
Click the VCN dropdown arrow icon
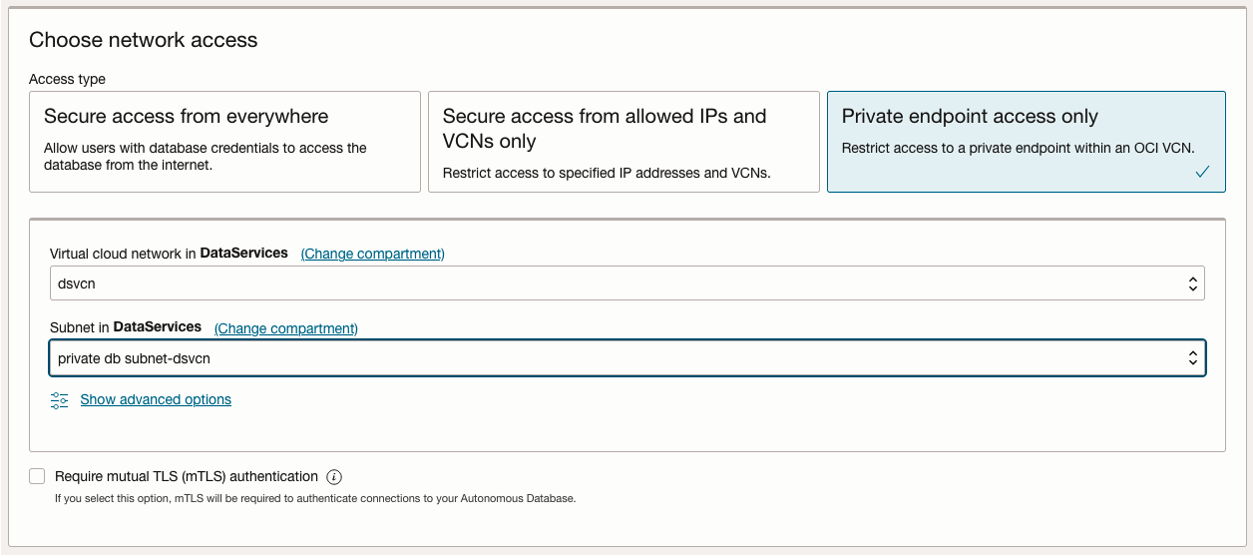click(1192, 284)
